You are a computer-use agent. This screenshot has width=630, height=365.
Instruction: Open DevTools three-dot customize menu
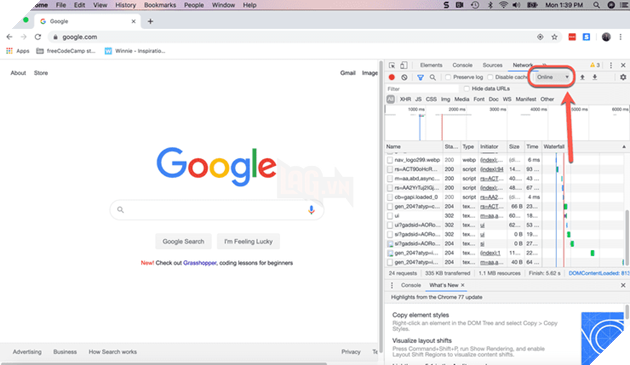point(611,65)
